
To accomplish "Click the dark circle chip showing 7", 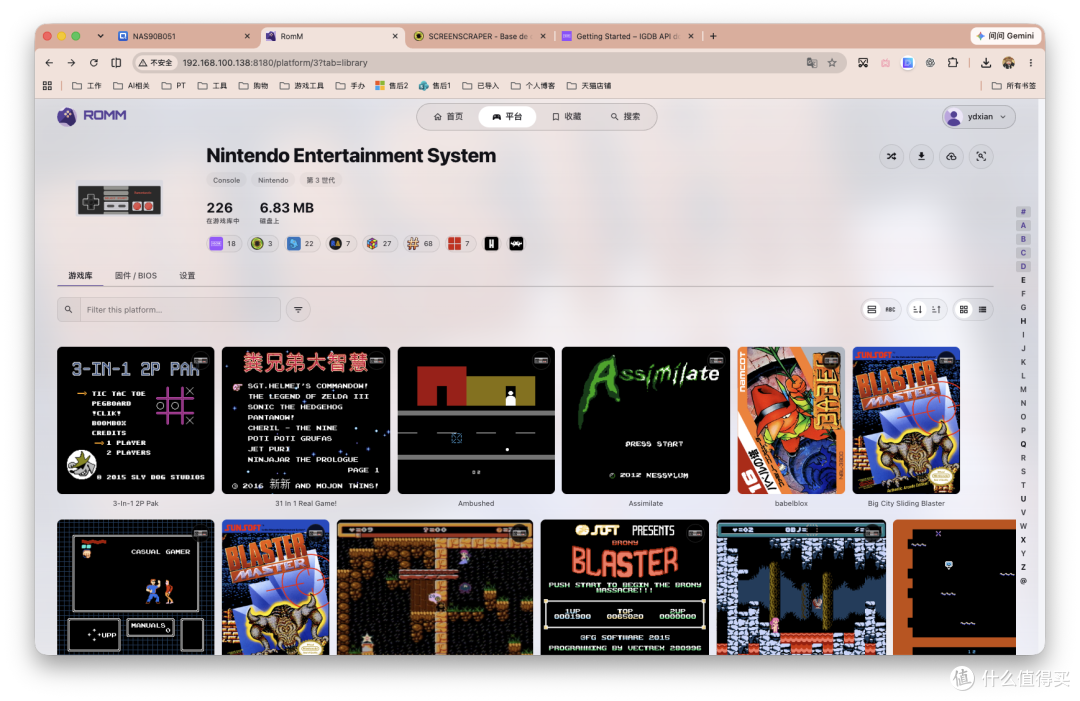I will click(x=341, y=244).
